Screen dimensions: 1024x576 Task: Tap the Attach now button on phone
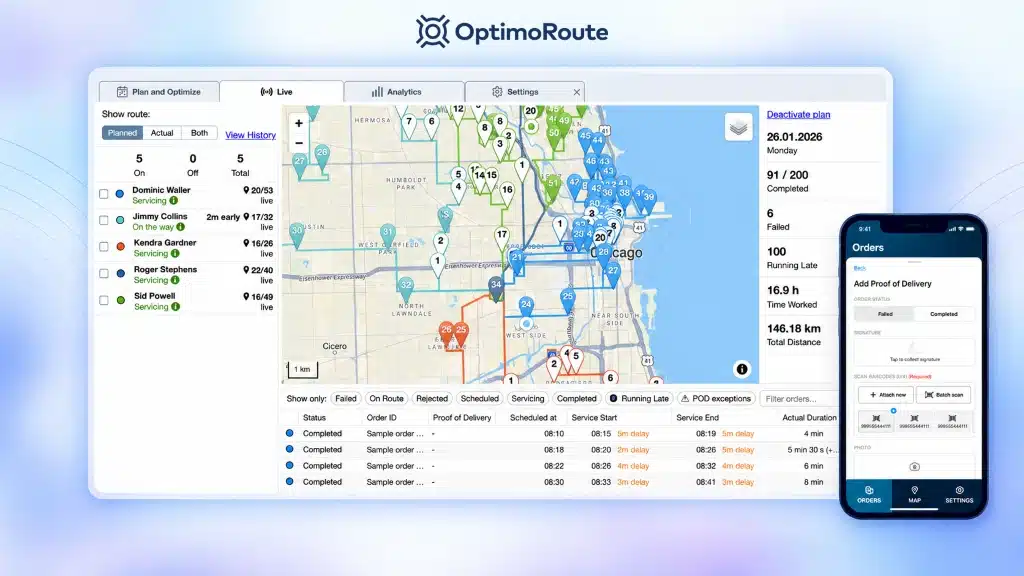(x=887, y=394)
